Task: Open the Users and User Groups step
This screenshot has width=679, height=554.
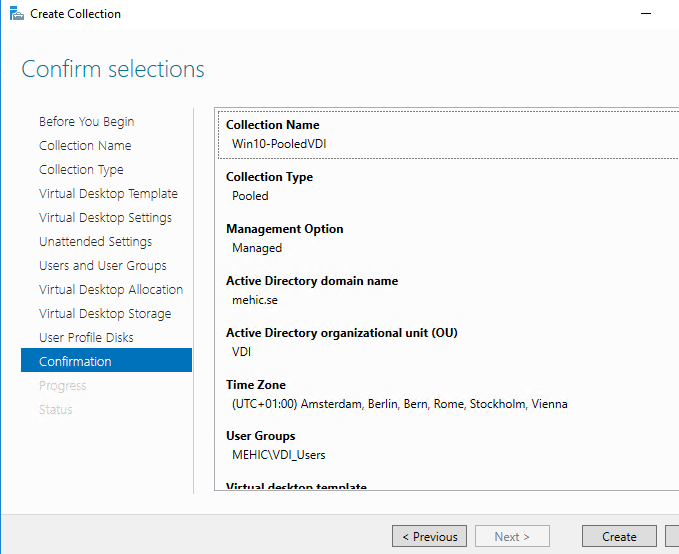Action: (102, 266)
